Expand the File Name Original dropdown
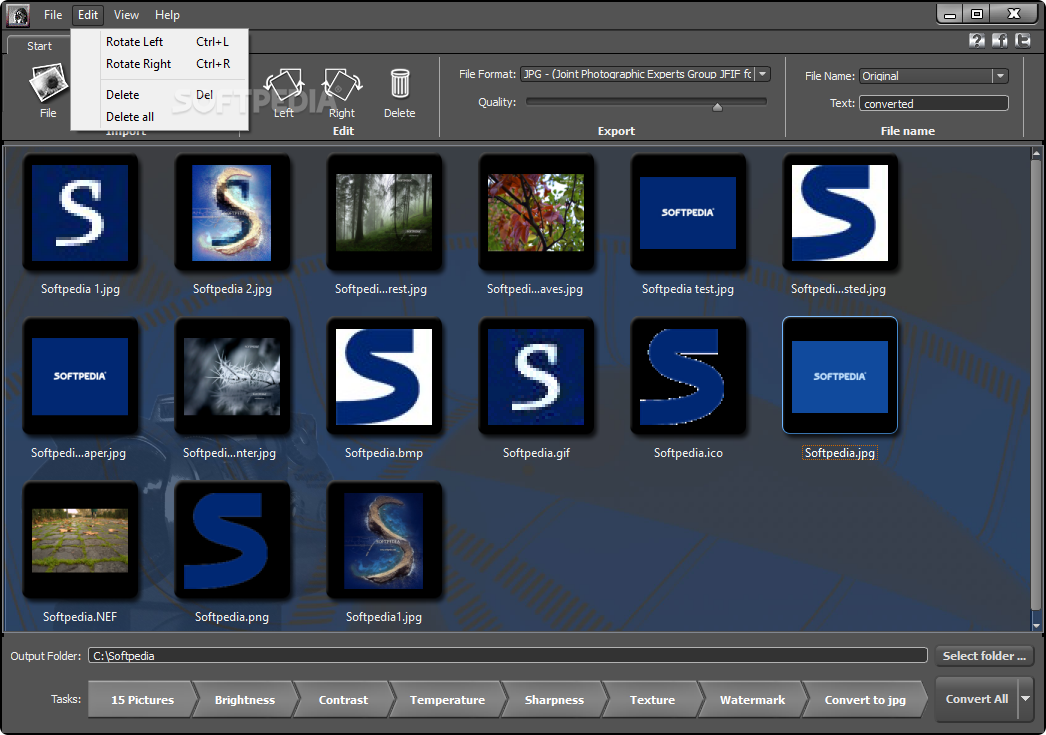Screen dimensions: 1046x735 pyautogui.click(x=1000, y=76)
